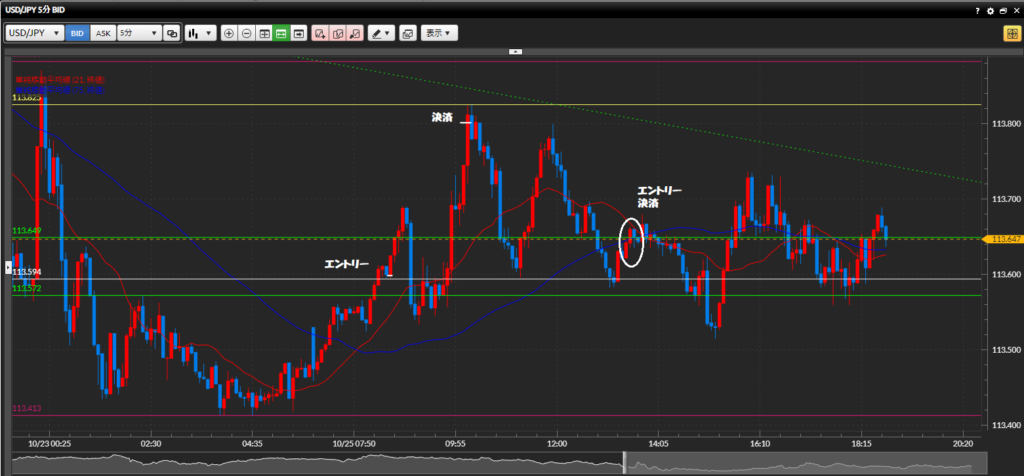
Task: Click the 113.594 white line label
Action: pyautogui.click(x=27, y=272)
